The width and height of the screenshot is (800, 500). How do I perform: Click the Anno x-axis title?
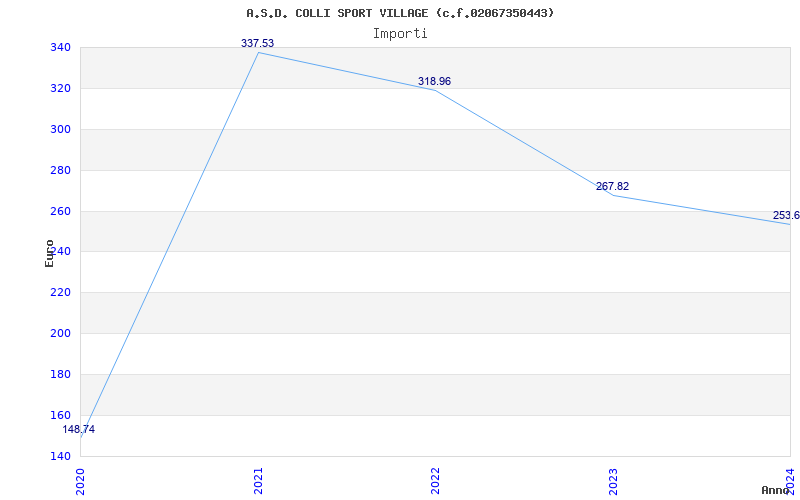pos(775,490)
